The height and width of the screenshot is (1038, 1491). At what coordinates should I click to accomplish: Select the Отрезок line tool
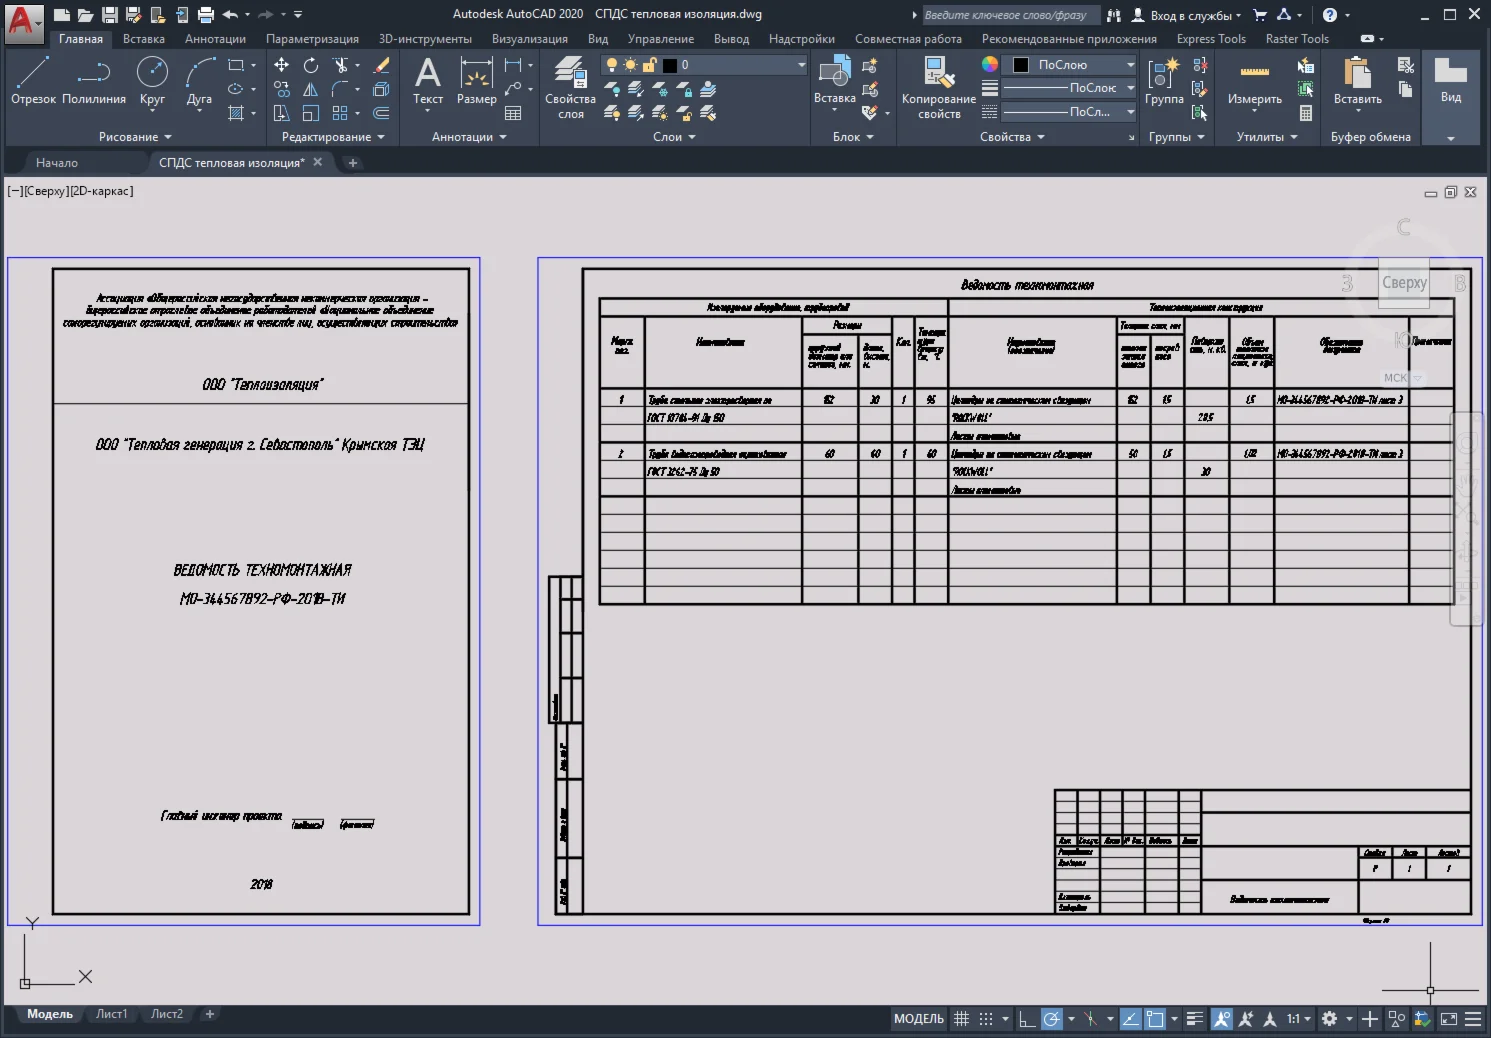point(33,80)
